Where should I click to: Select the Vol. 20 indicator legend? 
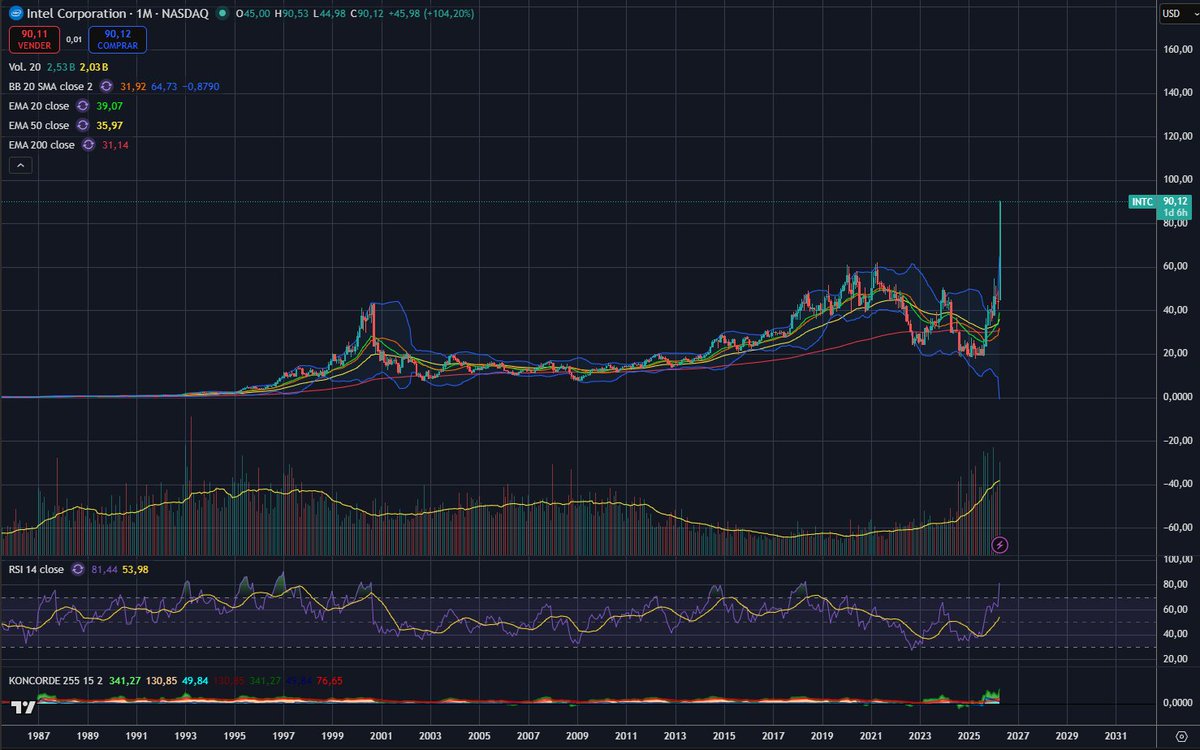[x=26, y=67]
